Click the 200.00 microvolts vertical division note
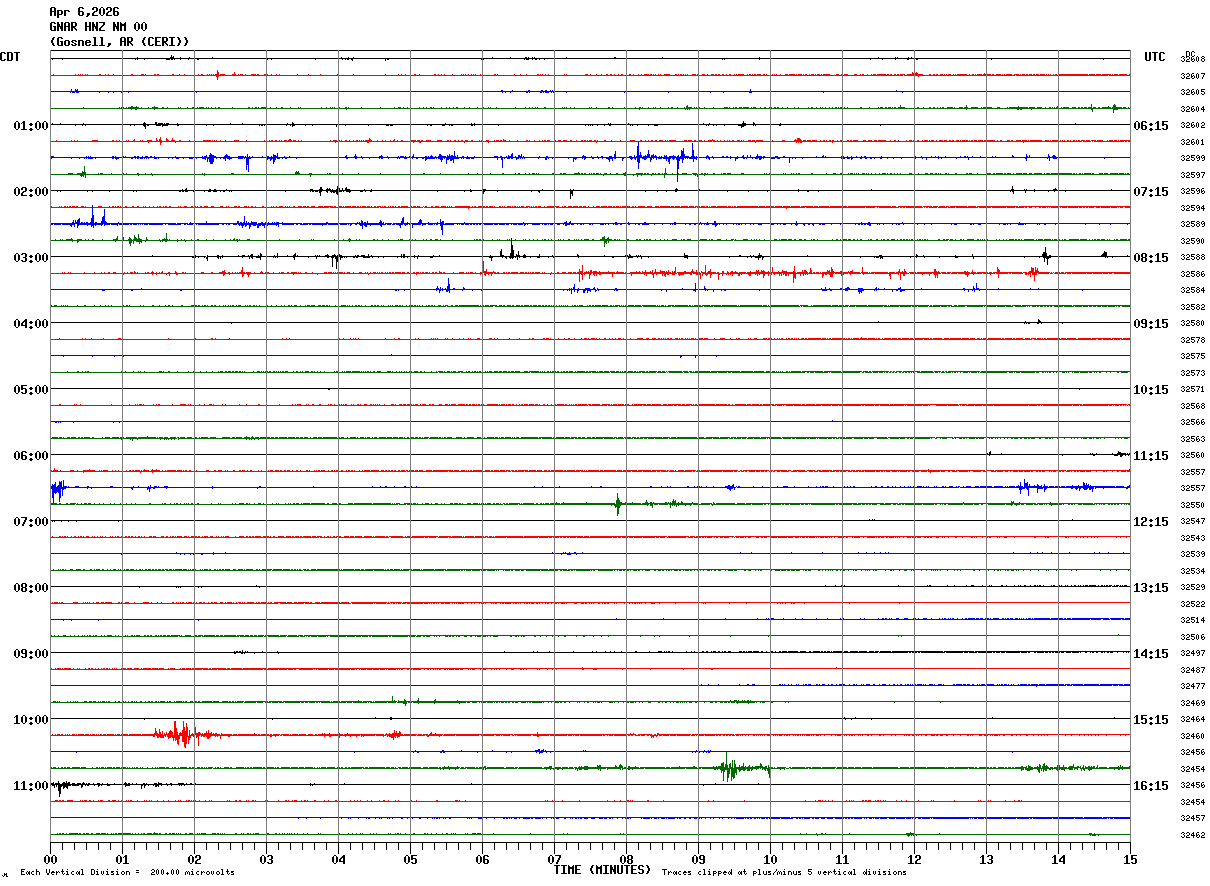 127,872
